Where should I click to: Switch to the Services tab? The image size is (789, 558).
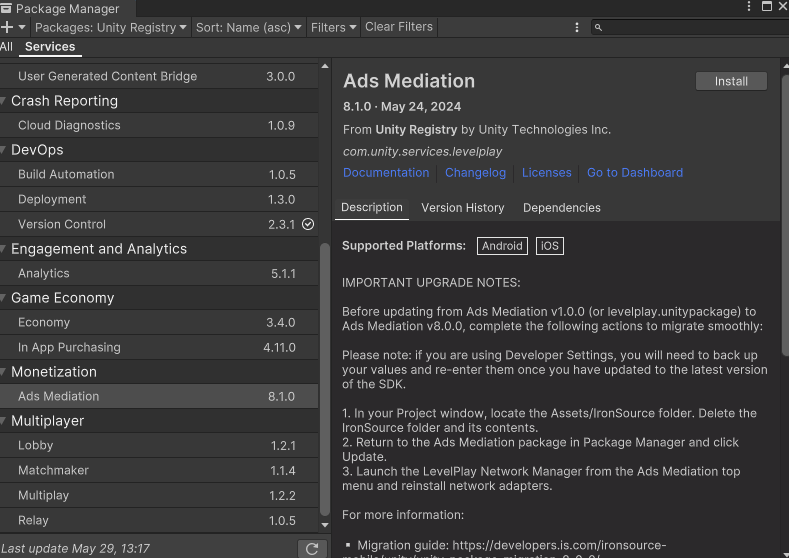tap(50, 47)
